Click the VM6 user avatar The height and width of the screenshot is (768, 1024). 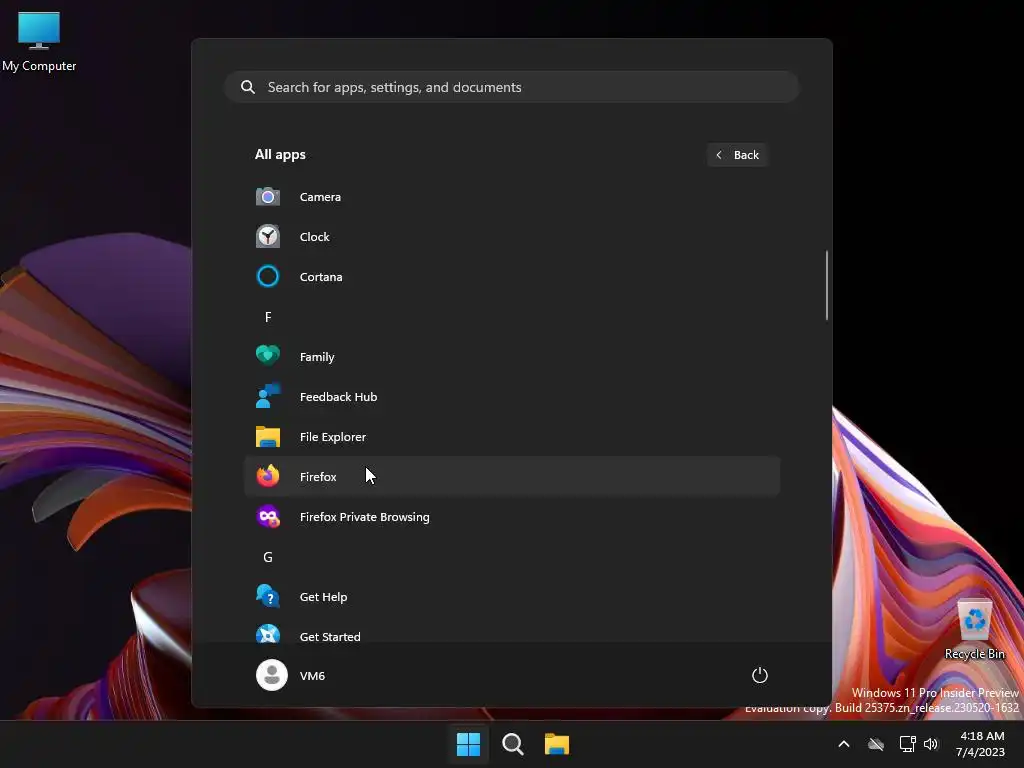point(272,675)
